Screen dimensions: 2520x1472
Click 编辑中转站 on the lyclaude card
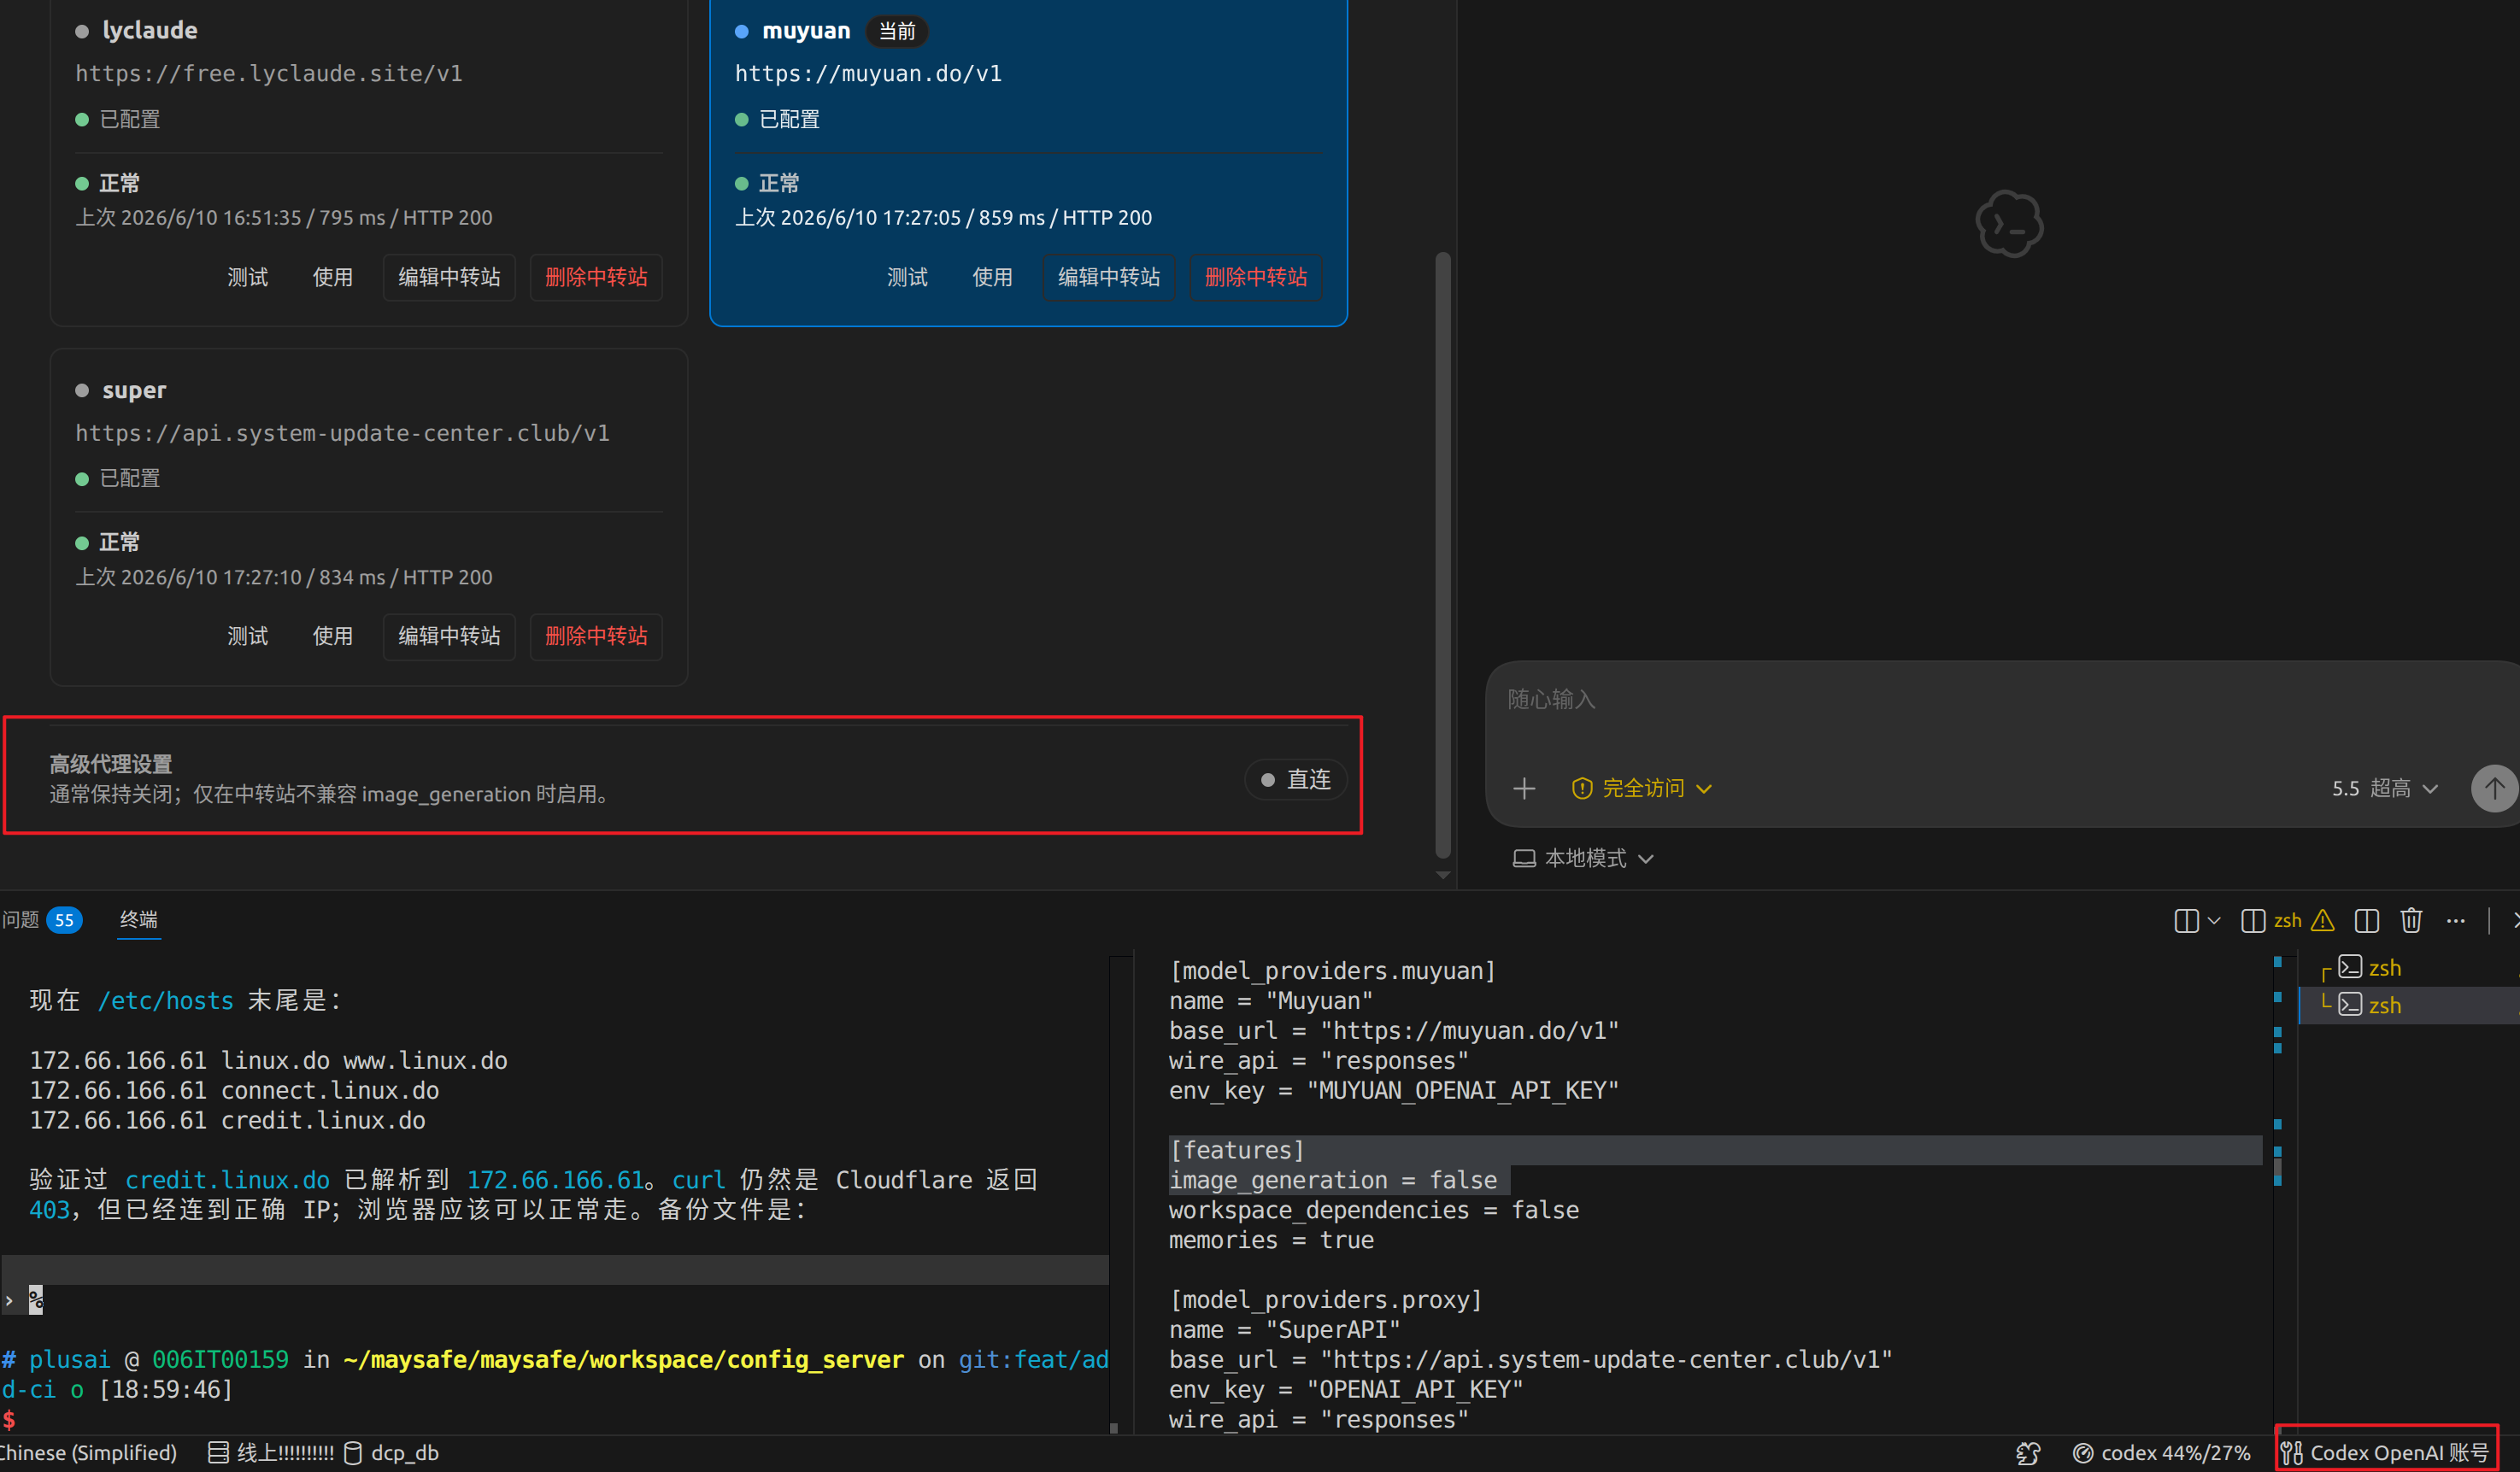pos(449,277)
